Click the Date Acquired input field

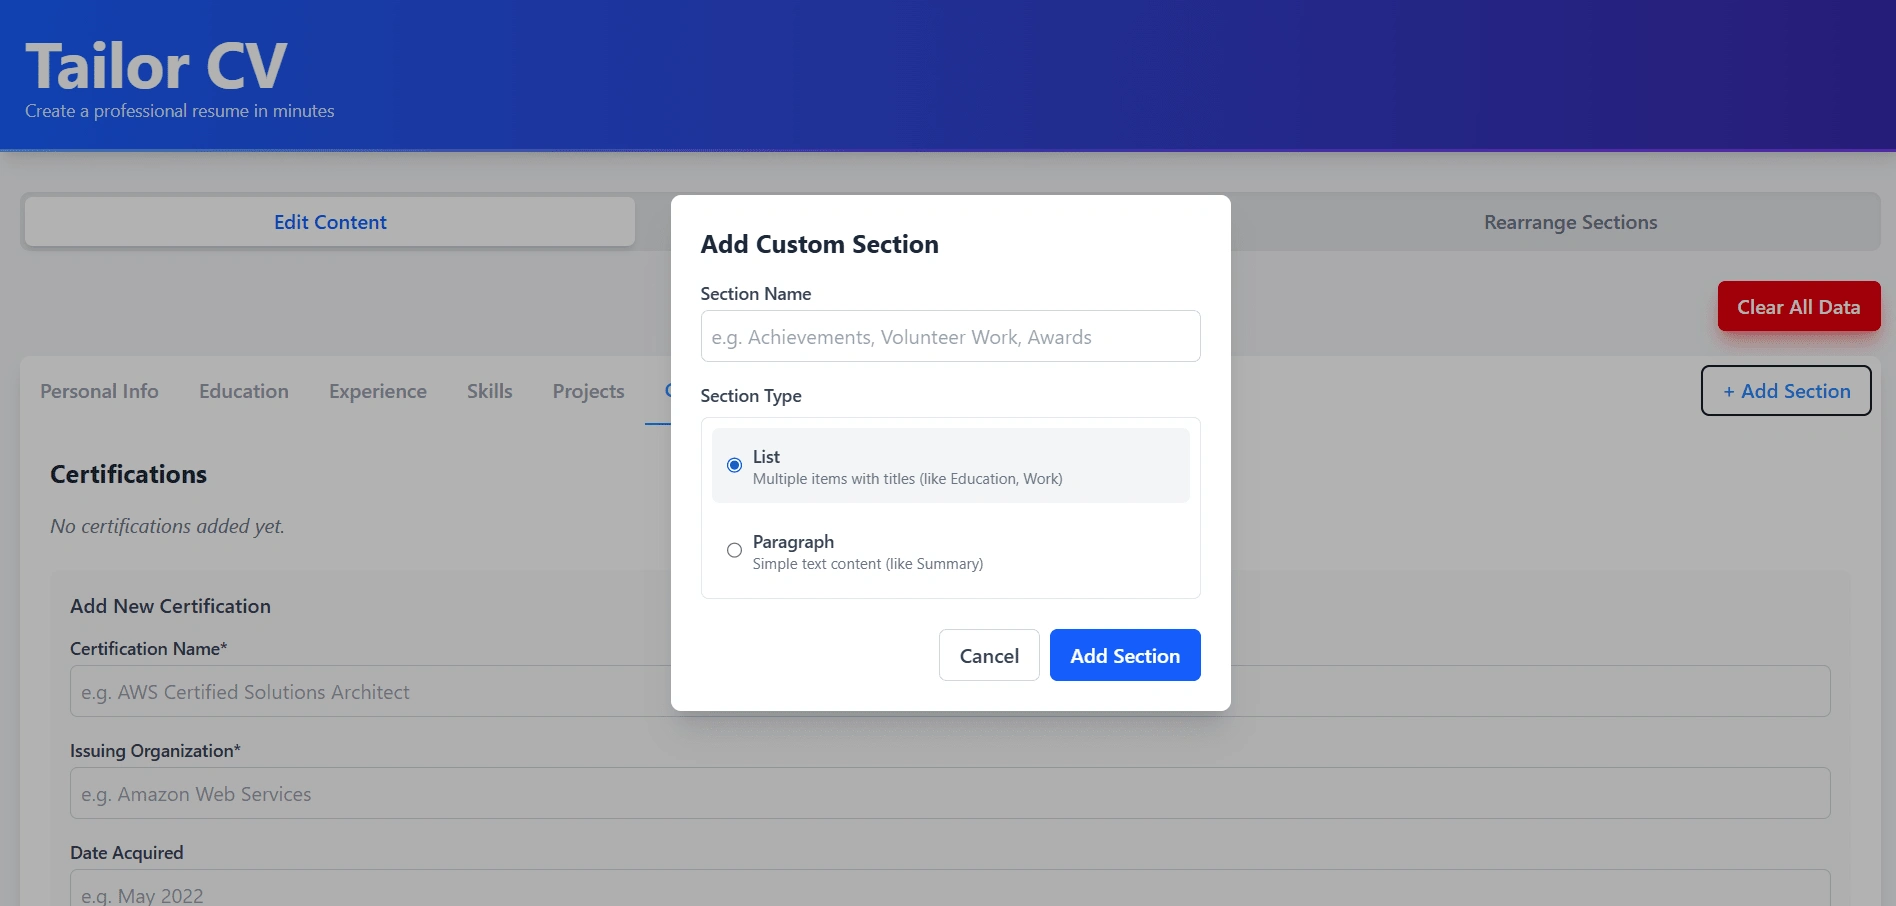pyautogui.click(x=950, y=888)
